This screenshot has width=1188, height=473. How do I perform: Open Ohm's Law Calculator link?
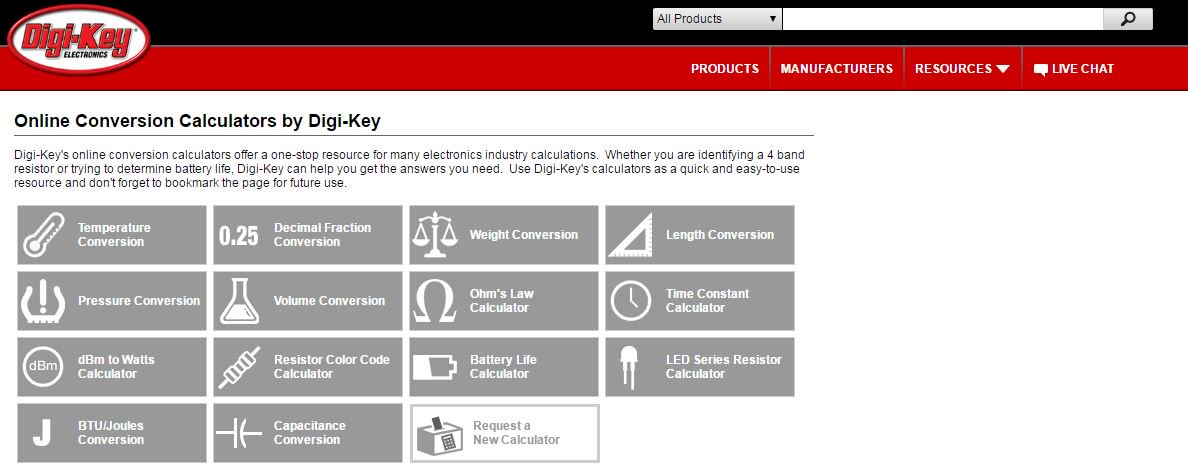click(502, 300)
